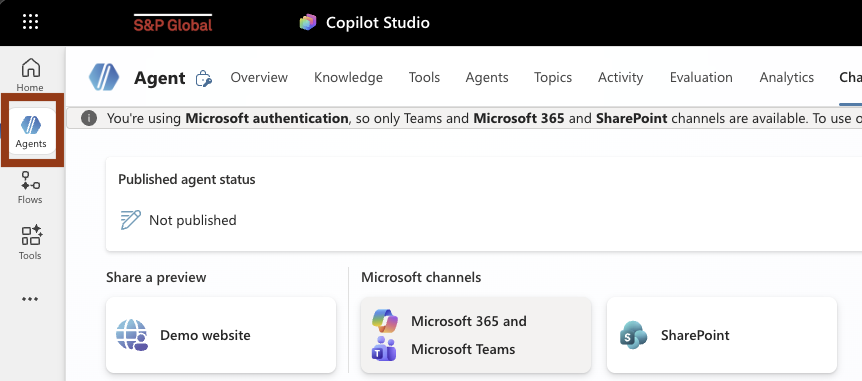Viewport: 862px width, 381px height.
Task: Open the Demo website channel card
Action: click(221, 335)
